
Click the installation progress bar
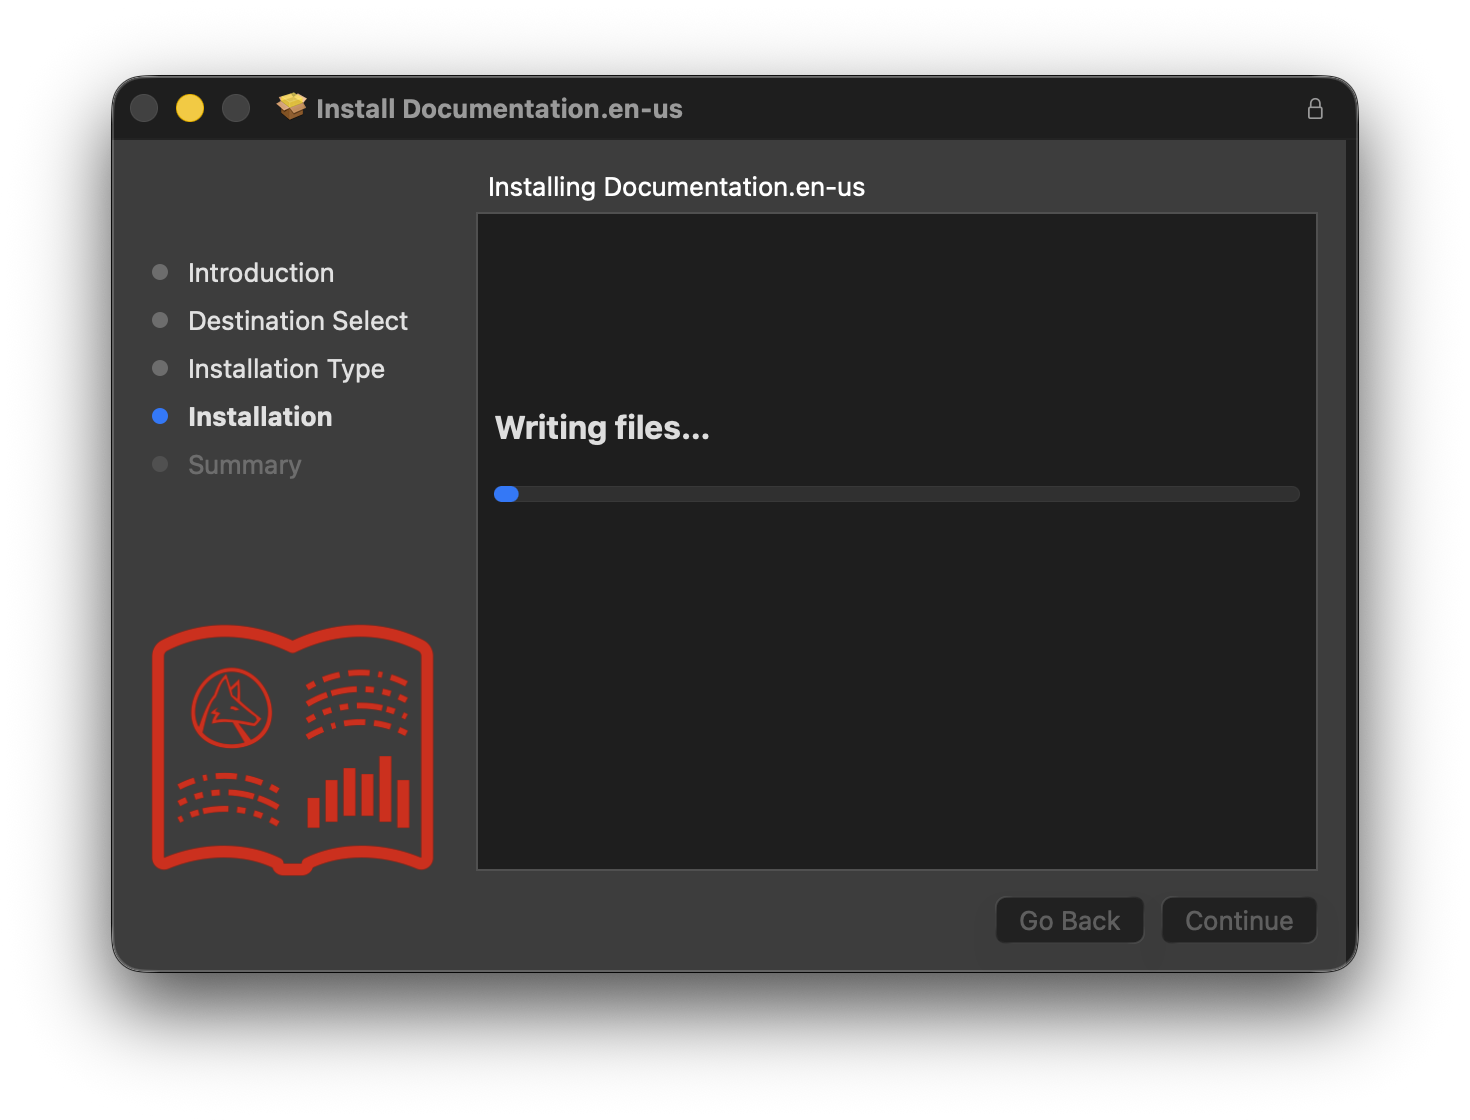[896, 494]
